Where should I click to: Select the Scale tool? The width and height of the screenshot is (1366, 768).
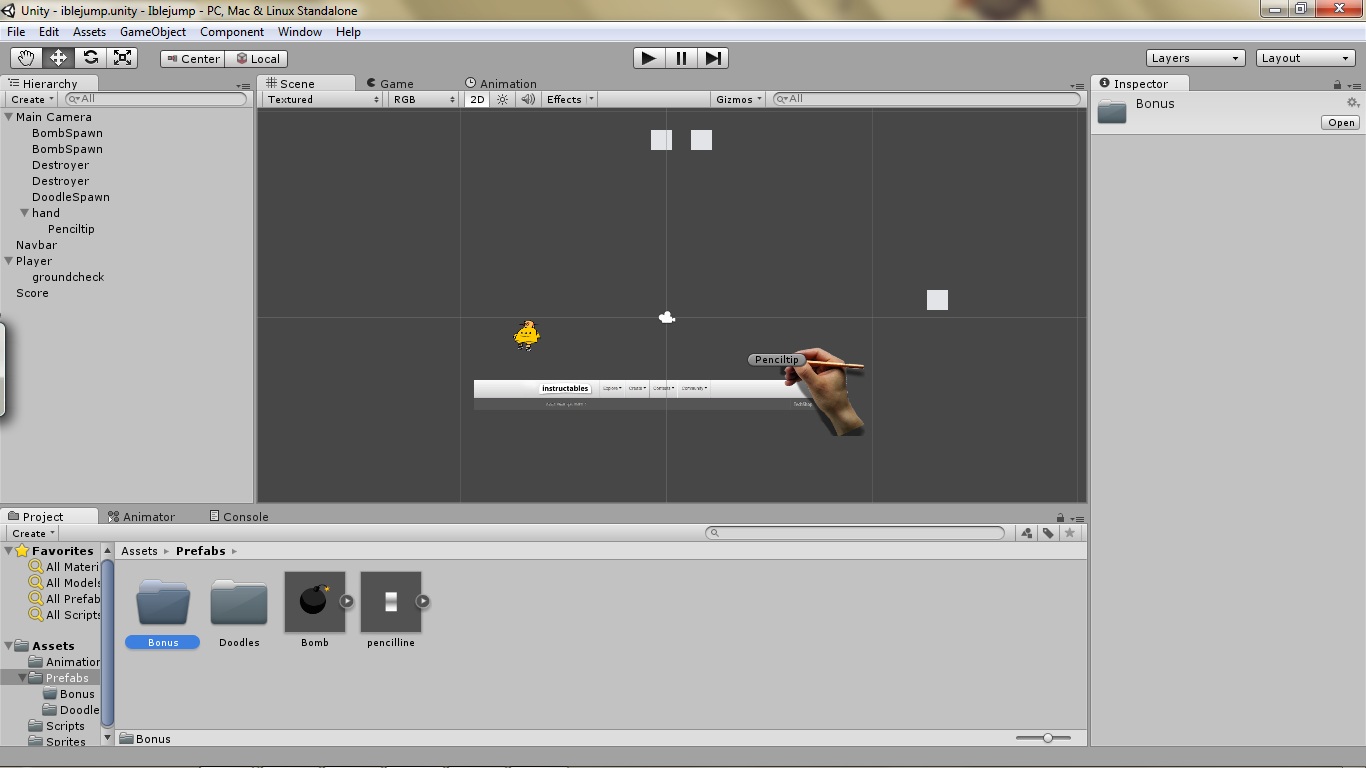point(122,58)
